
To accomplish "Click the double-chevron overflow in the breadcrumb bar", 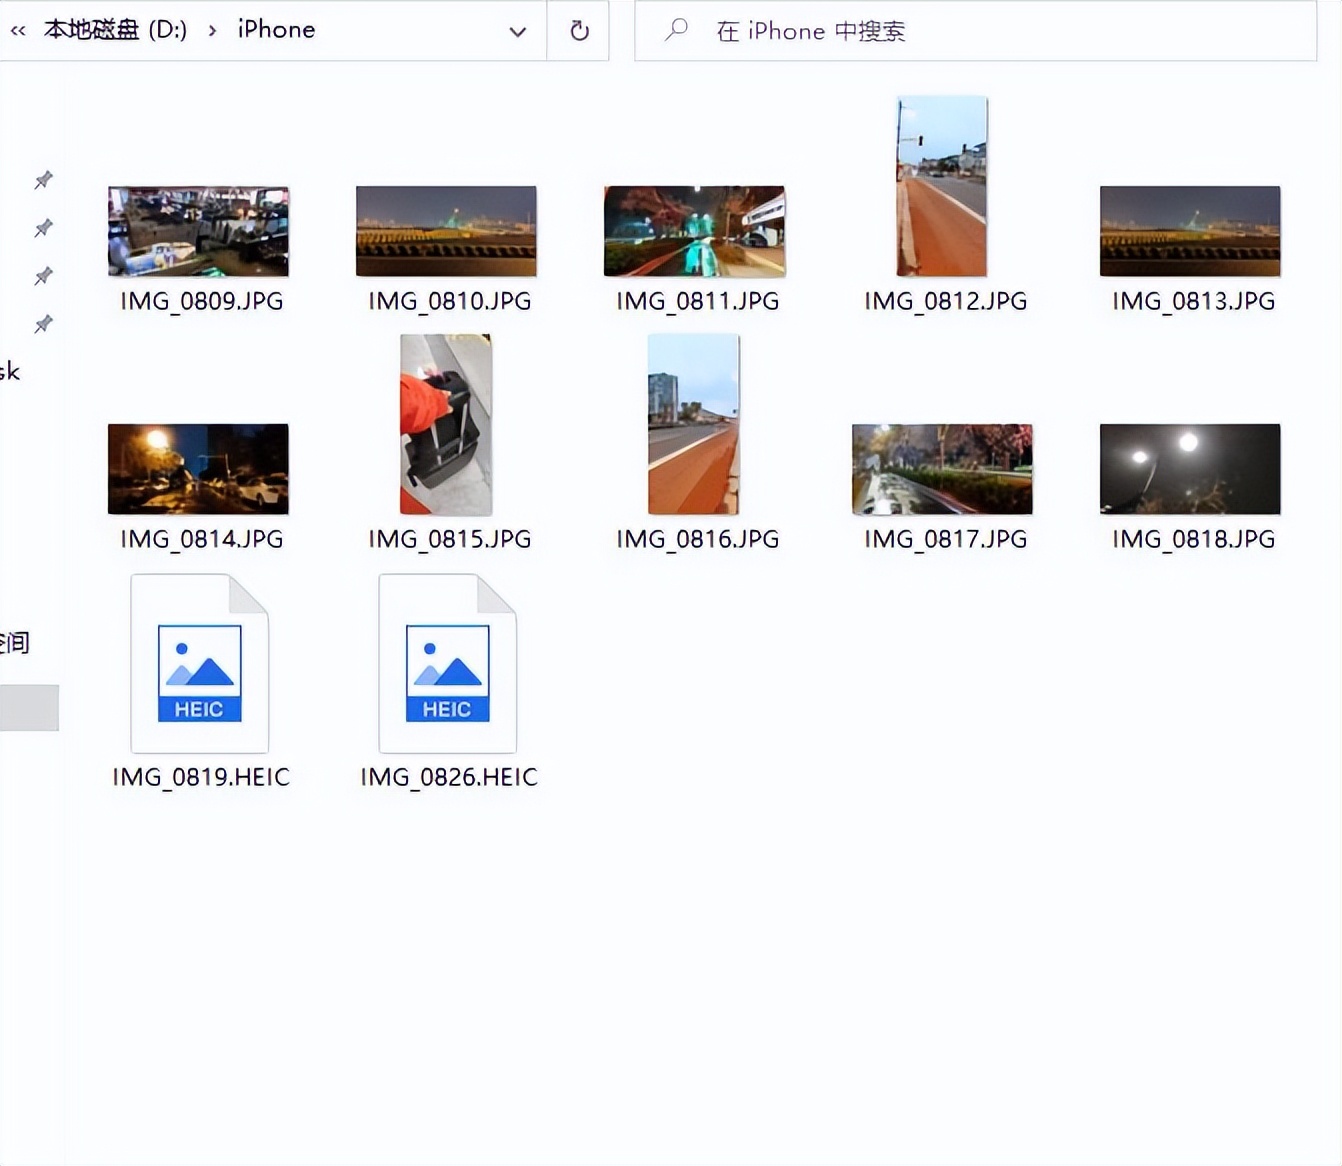I will (18, 29).
